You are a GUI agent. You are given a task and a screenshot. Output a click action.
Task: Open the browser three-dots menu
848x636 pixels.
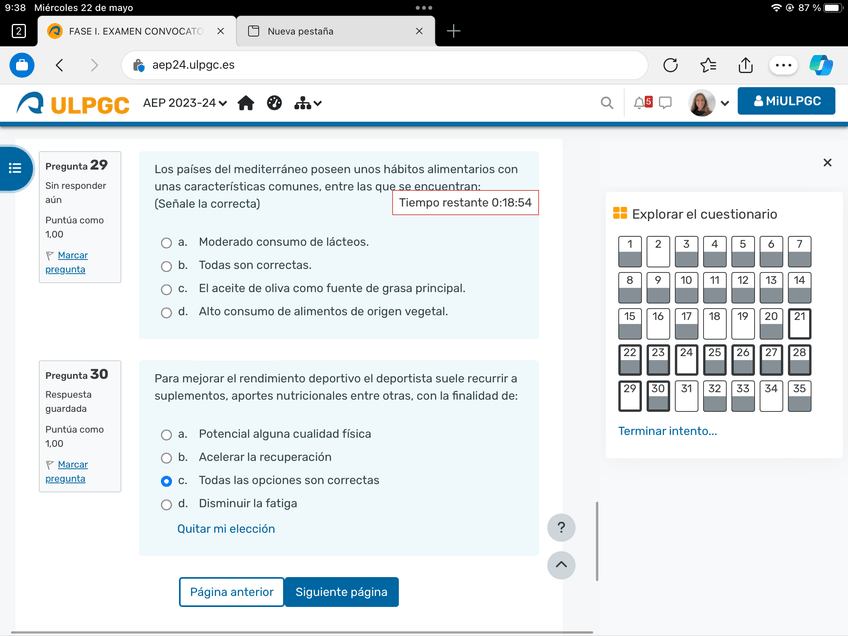click(x=783, y=65)
